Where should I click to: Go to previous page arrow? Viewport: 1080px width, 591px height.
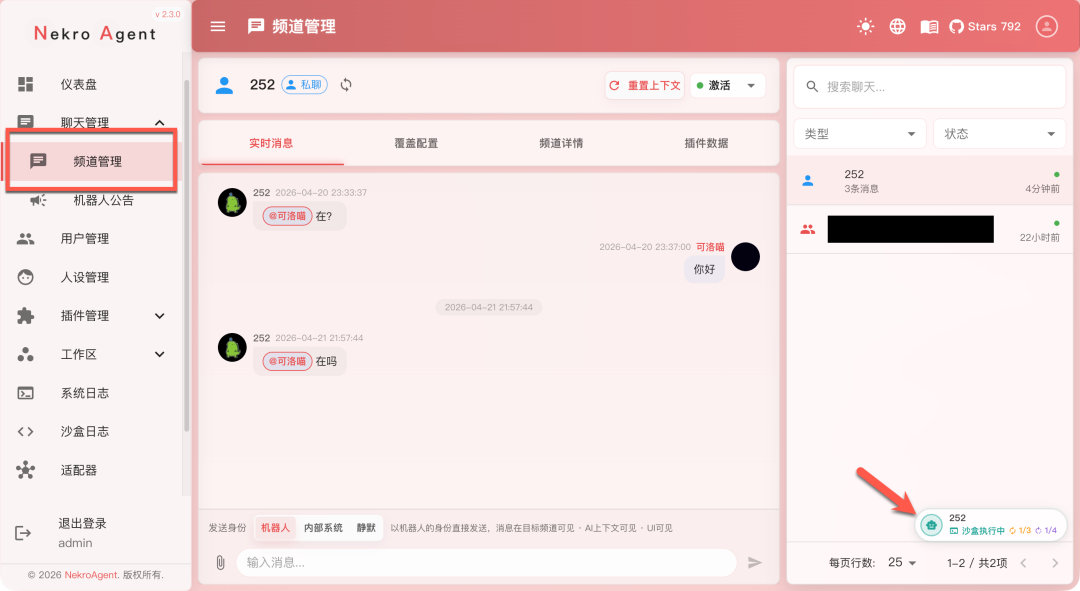(1024, 563)
